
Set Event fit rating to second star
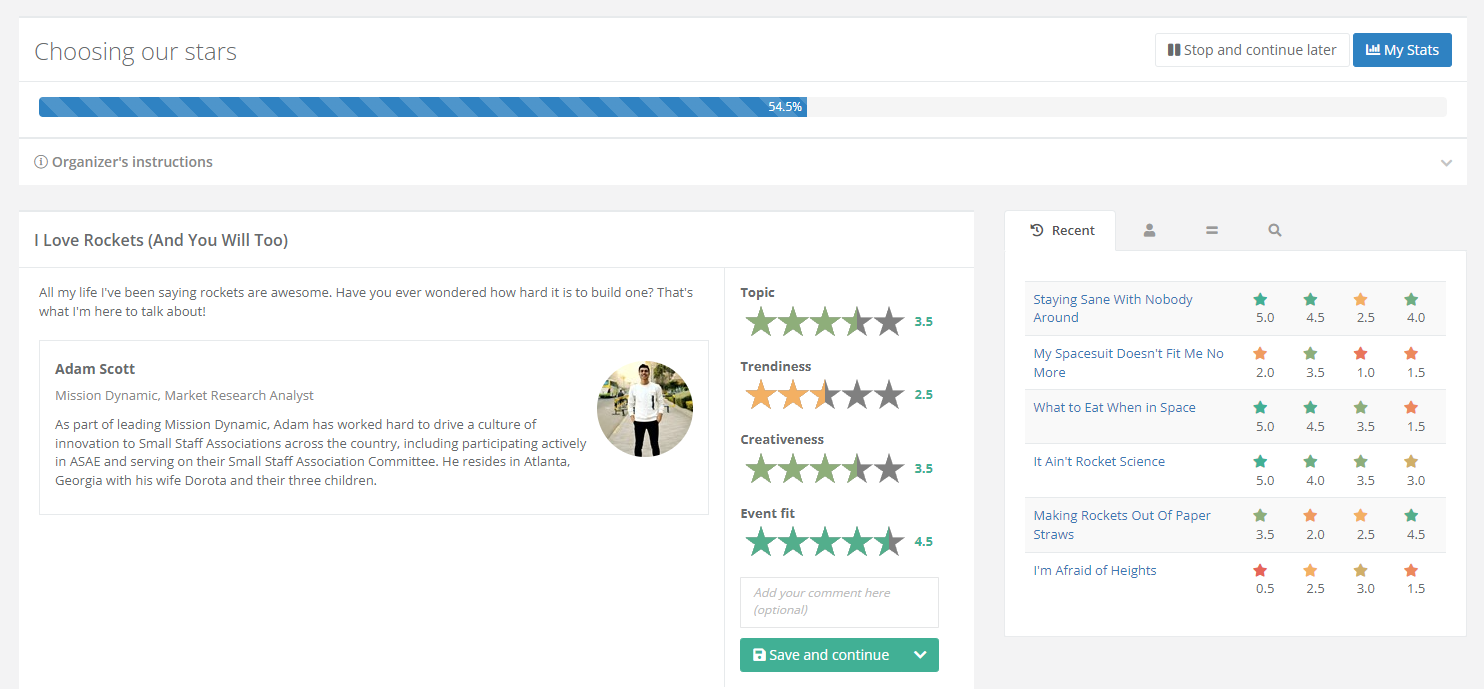pyautogui.click(x=792, y=542)
